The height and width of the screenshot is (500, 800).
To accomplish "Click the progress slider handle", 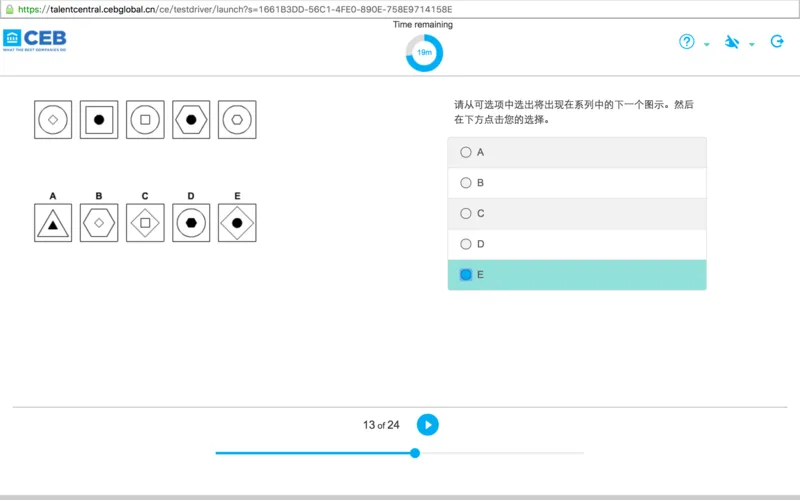I will click(x=415, y=453).
